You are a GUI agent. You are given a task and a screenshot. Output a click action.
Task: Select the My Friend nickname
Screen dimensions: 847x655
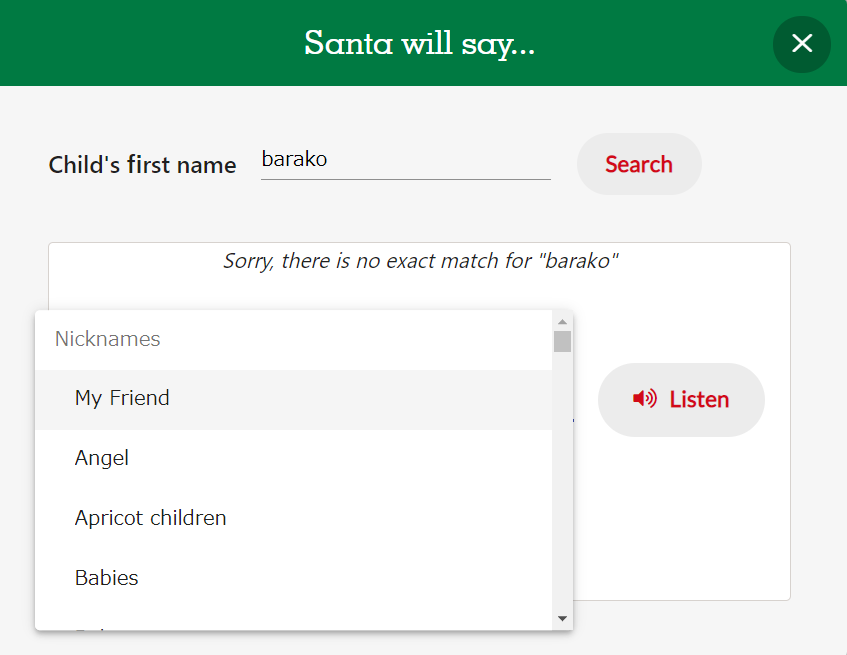[x=122, y=398]
